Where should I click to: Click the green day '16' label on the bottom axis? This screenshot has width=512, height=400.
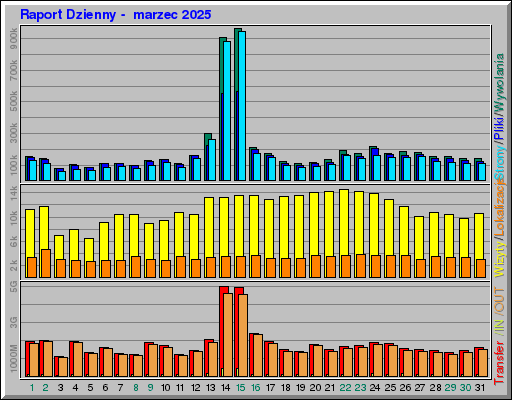click(x=255, y=388)
